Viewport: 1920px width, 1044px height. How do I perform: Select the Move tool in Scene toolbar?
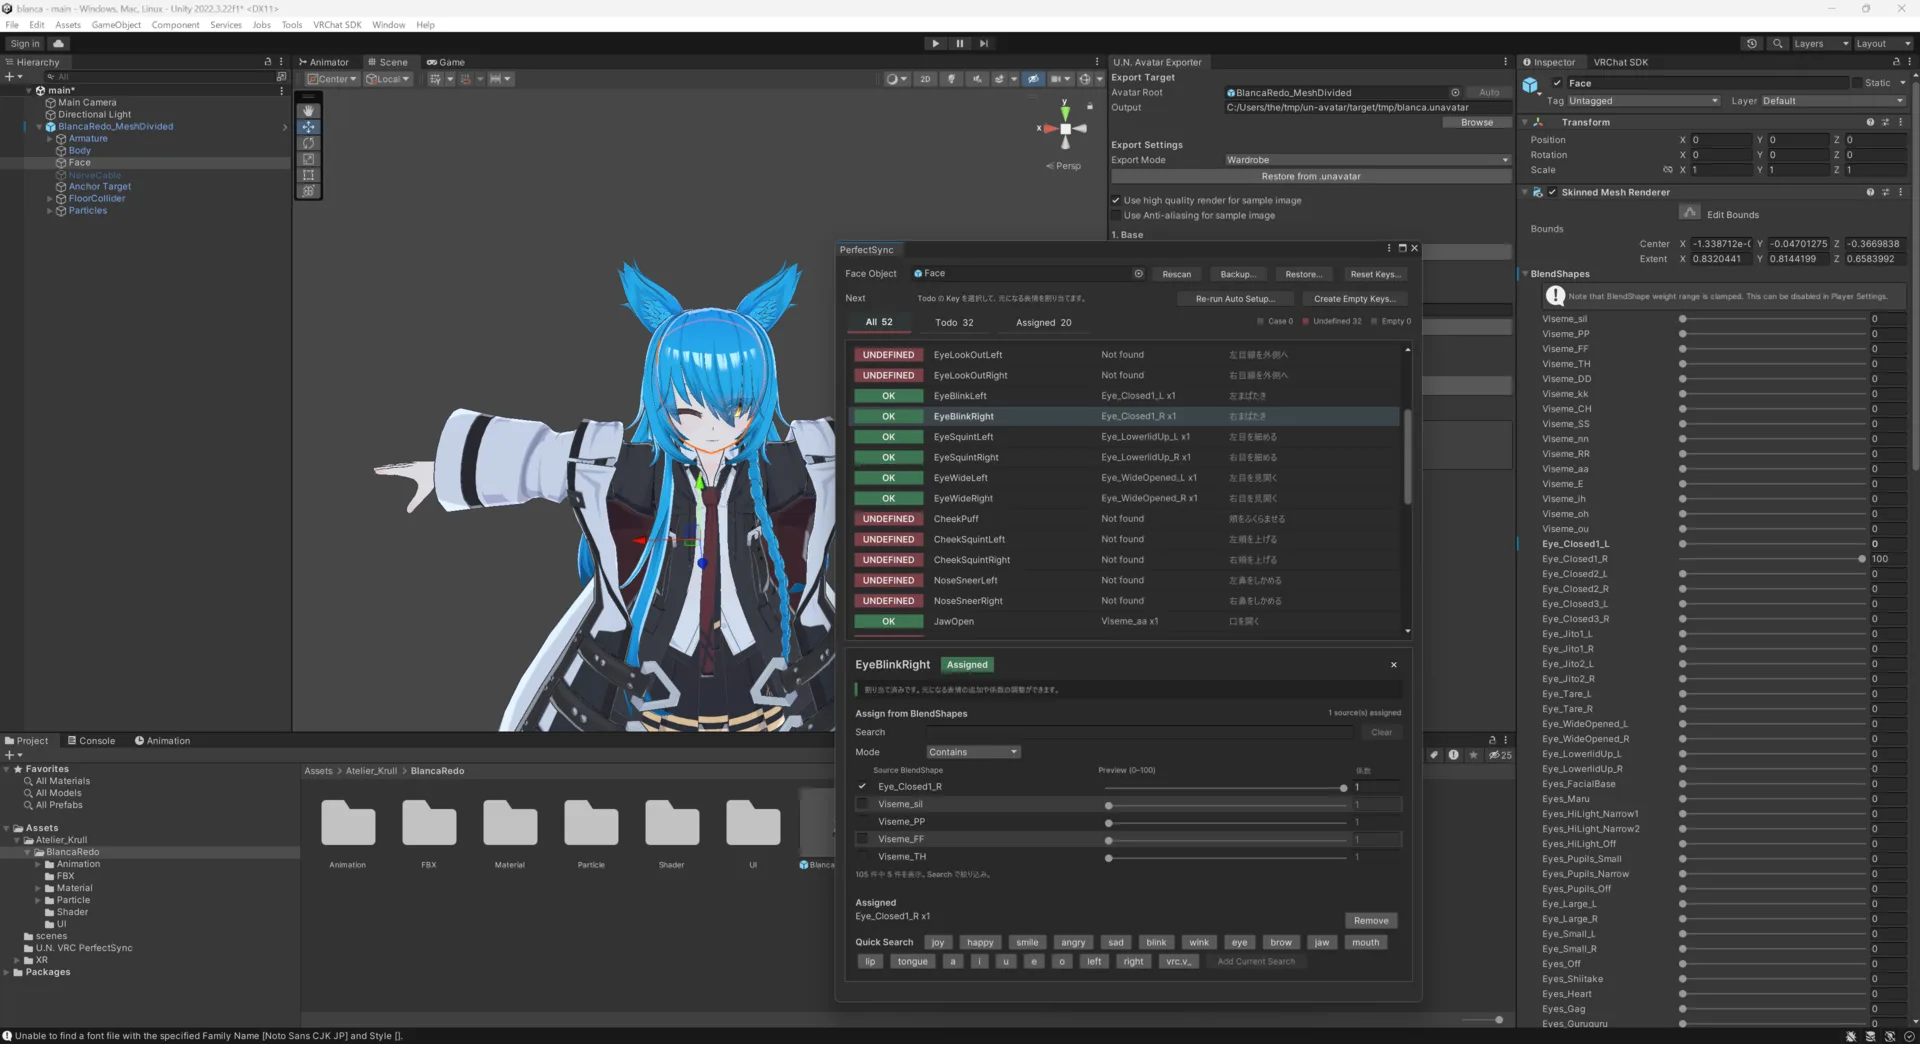[x=309, y=127]
